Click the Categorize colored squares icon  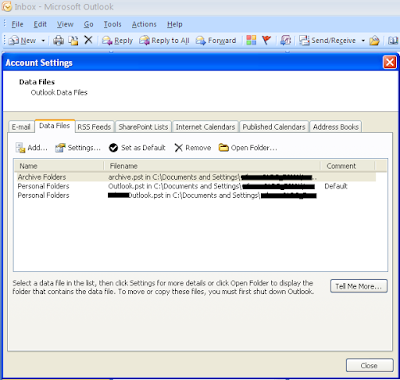tap(251, 40)
